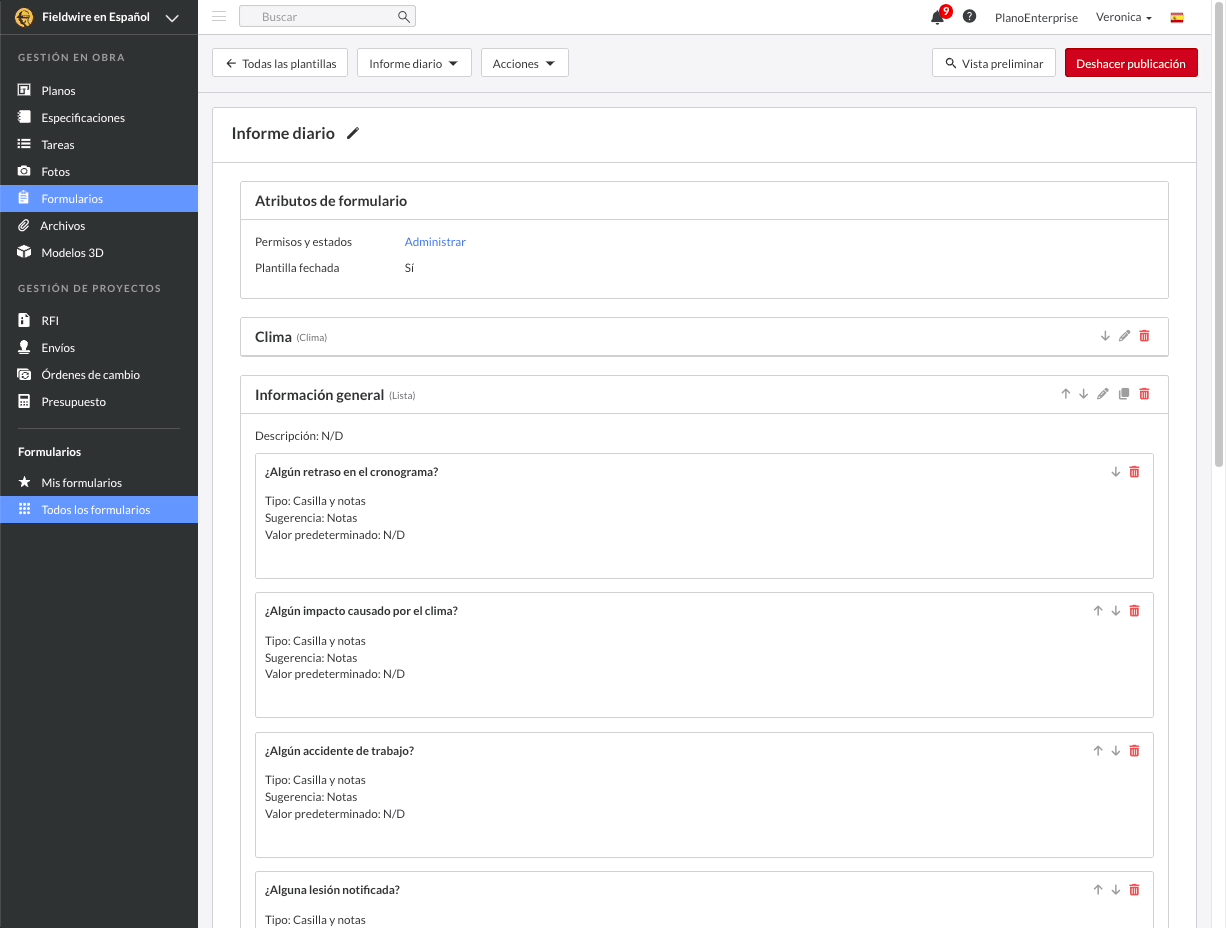Click the 'Atributos de formulario' heading
The width and height of the screenshot is (1226, 928).
[331, 201]
